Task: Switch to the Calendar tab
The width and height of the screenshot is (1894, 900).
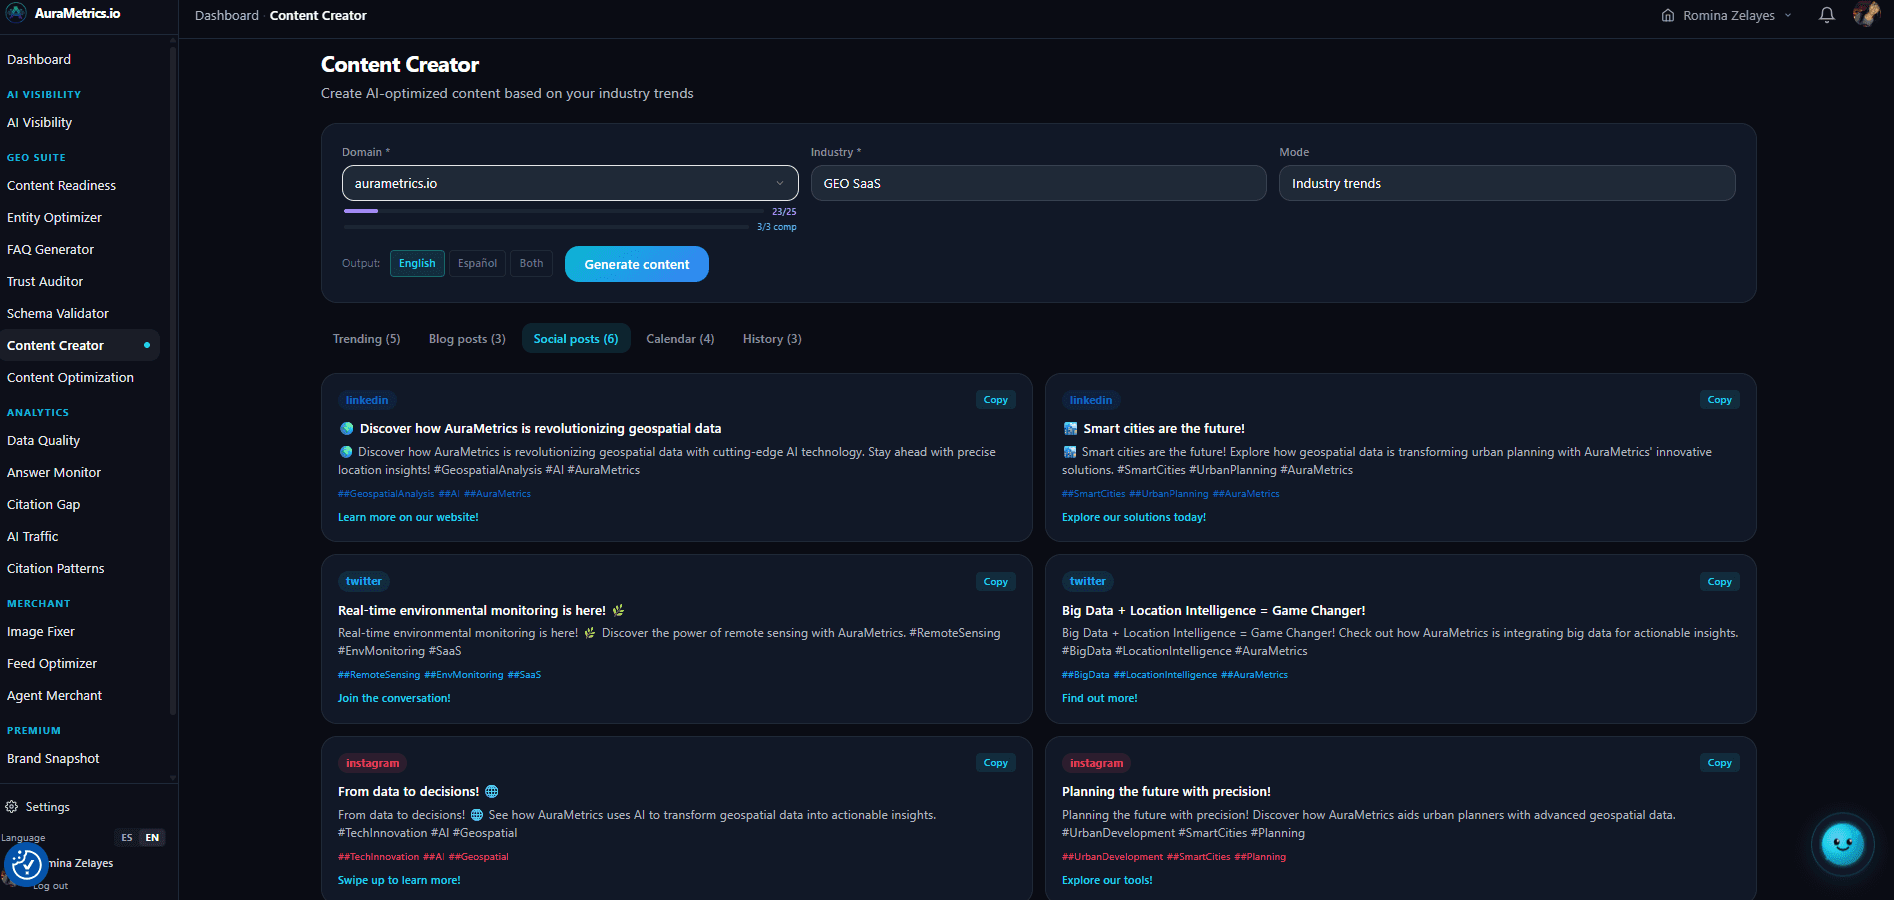Action: [680, 338]
